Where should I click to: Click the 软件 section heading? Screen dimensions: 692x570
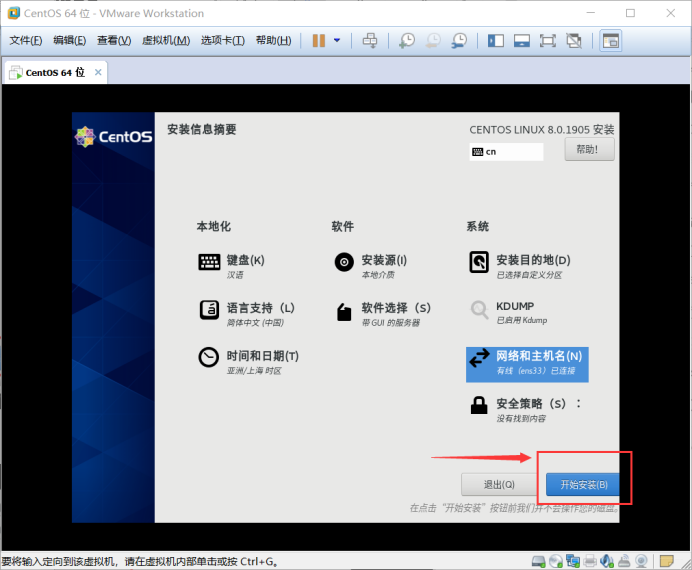click(342, 226)
